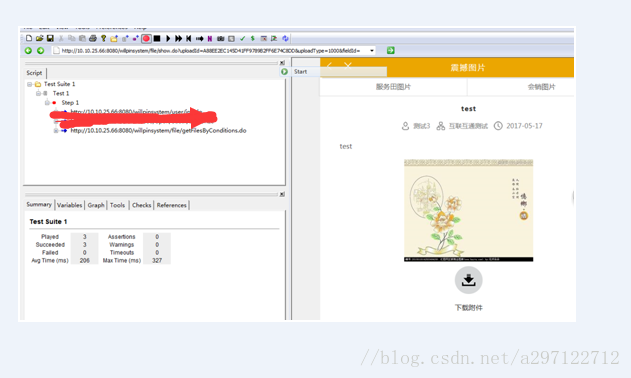The image size is (631, 378).
Task: Capture a screenshot with the camera icon
Action: 221,38
